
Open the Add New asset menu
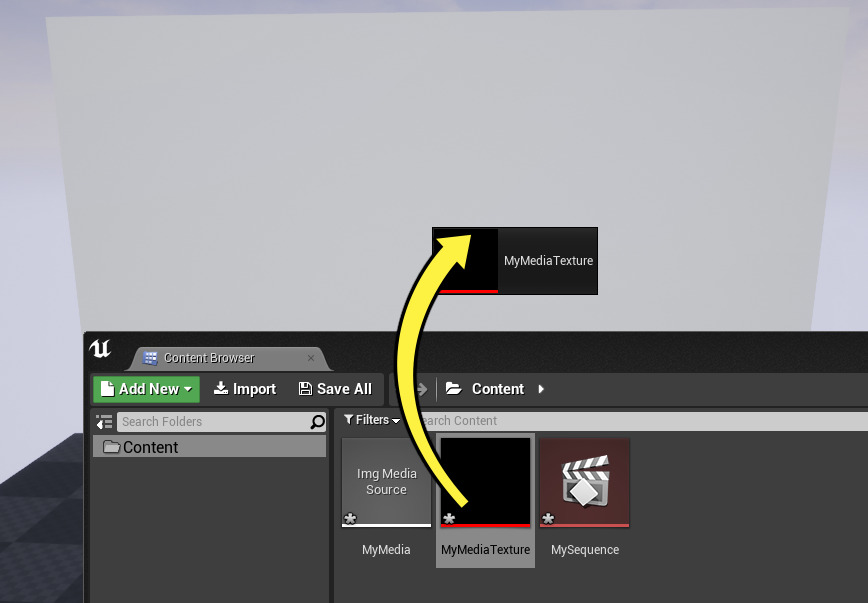(146, 389)
